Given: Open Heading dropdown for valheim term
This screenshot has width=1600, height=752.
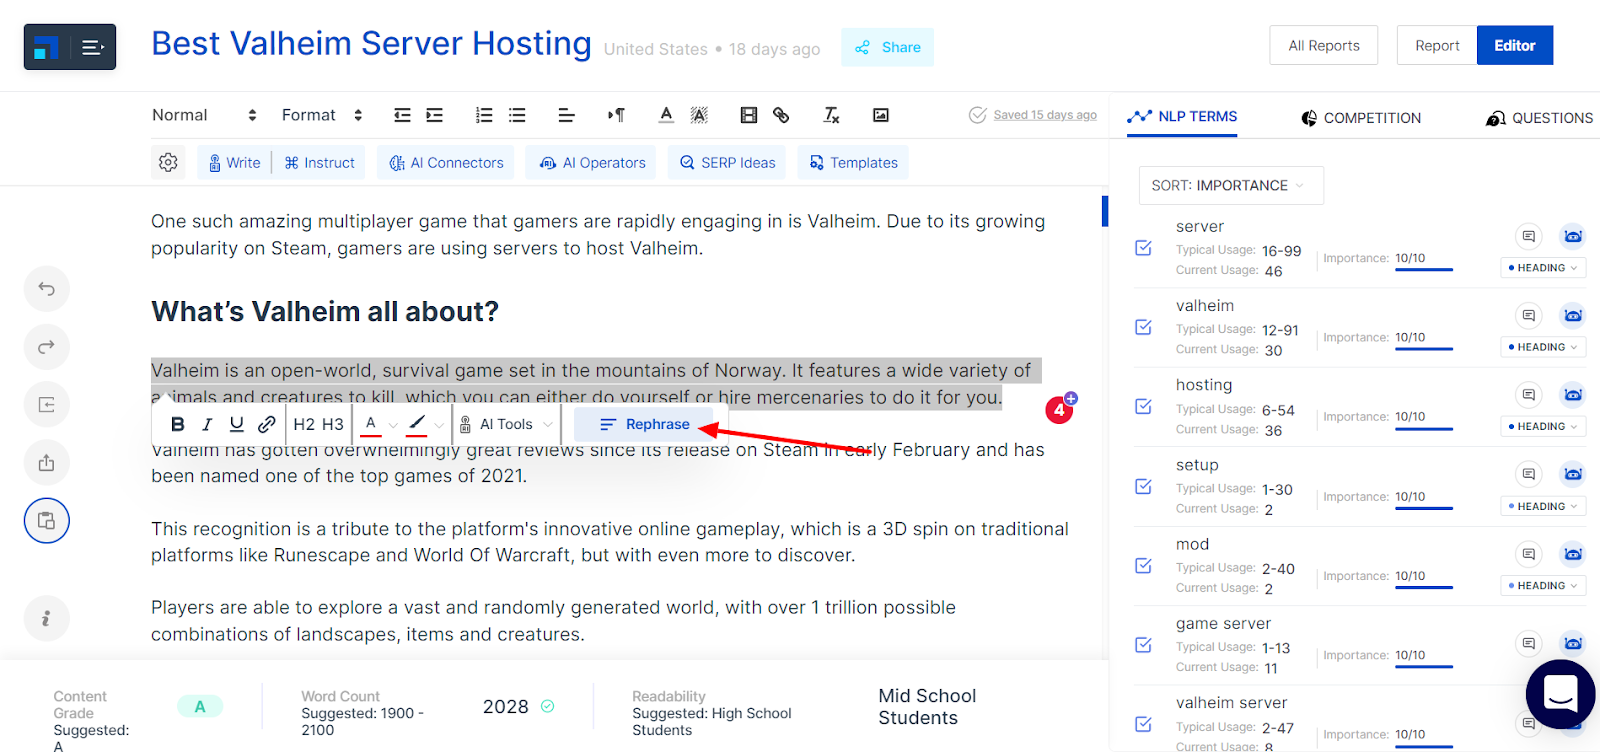Looking at the screenshot, I should [x=1543, y=347].
